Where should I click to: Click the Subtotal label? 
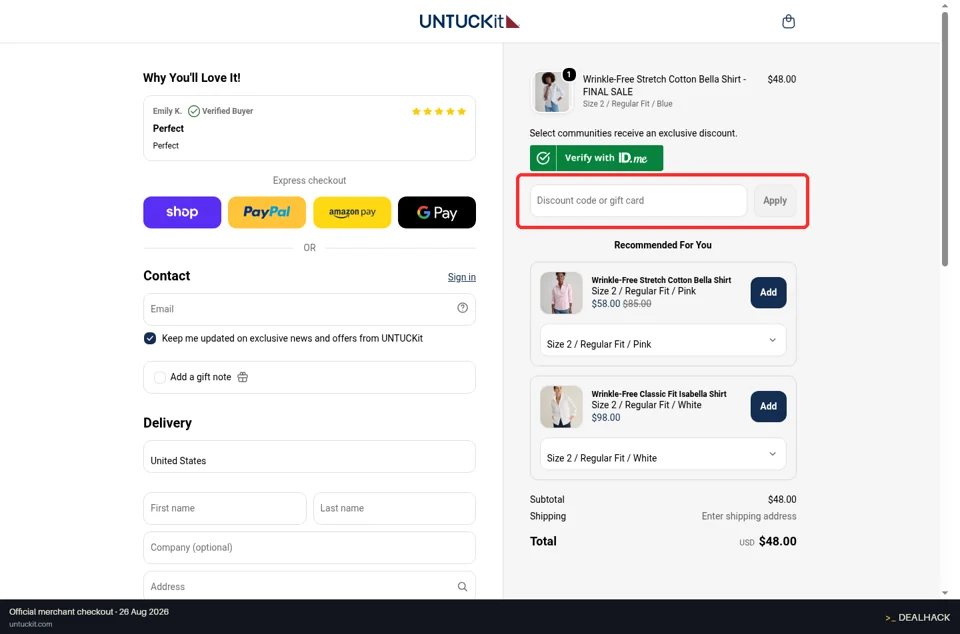pyautogui.click(x=547, y=499)
